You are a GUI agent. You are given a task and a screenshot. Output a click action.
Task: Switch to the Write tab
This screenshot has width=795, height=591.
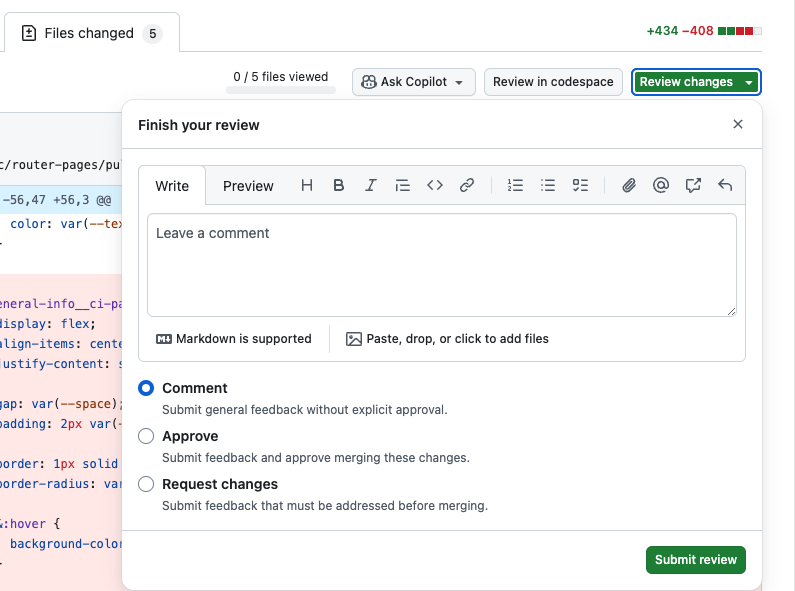(172, 186)
